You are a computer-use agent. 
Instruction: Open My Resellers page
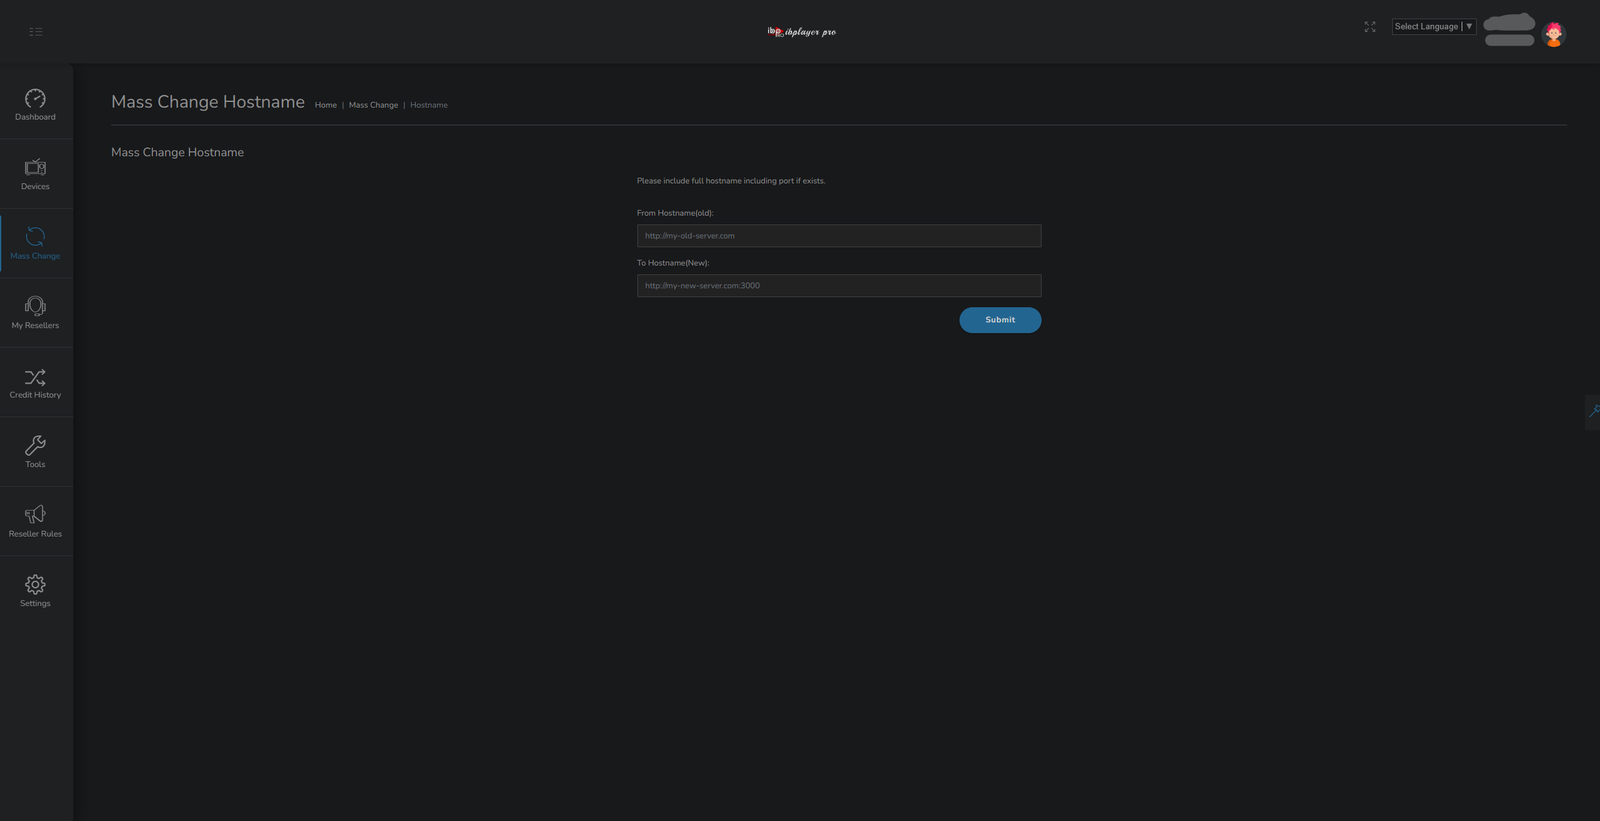(x=35, y=313)
